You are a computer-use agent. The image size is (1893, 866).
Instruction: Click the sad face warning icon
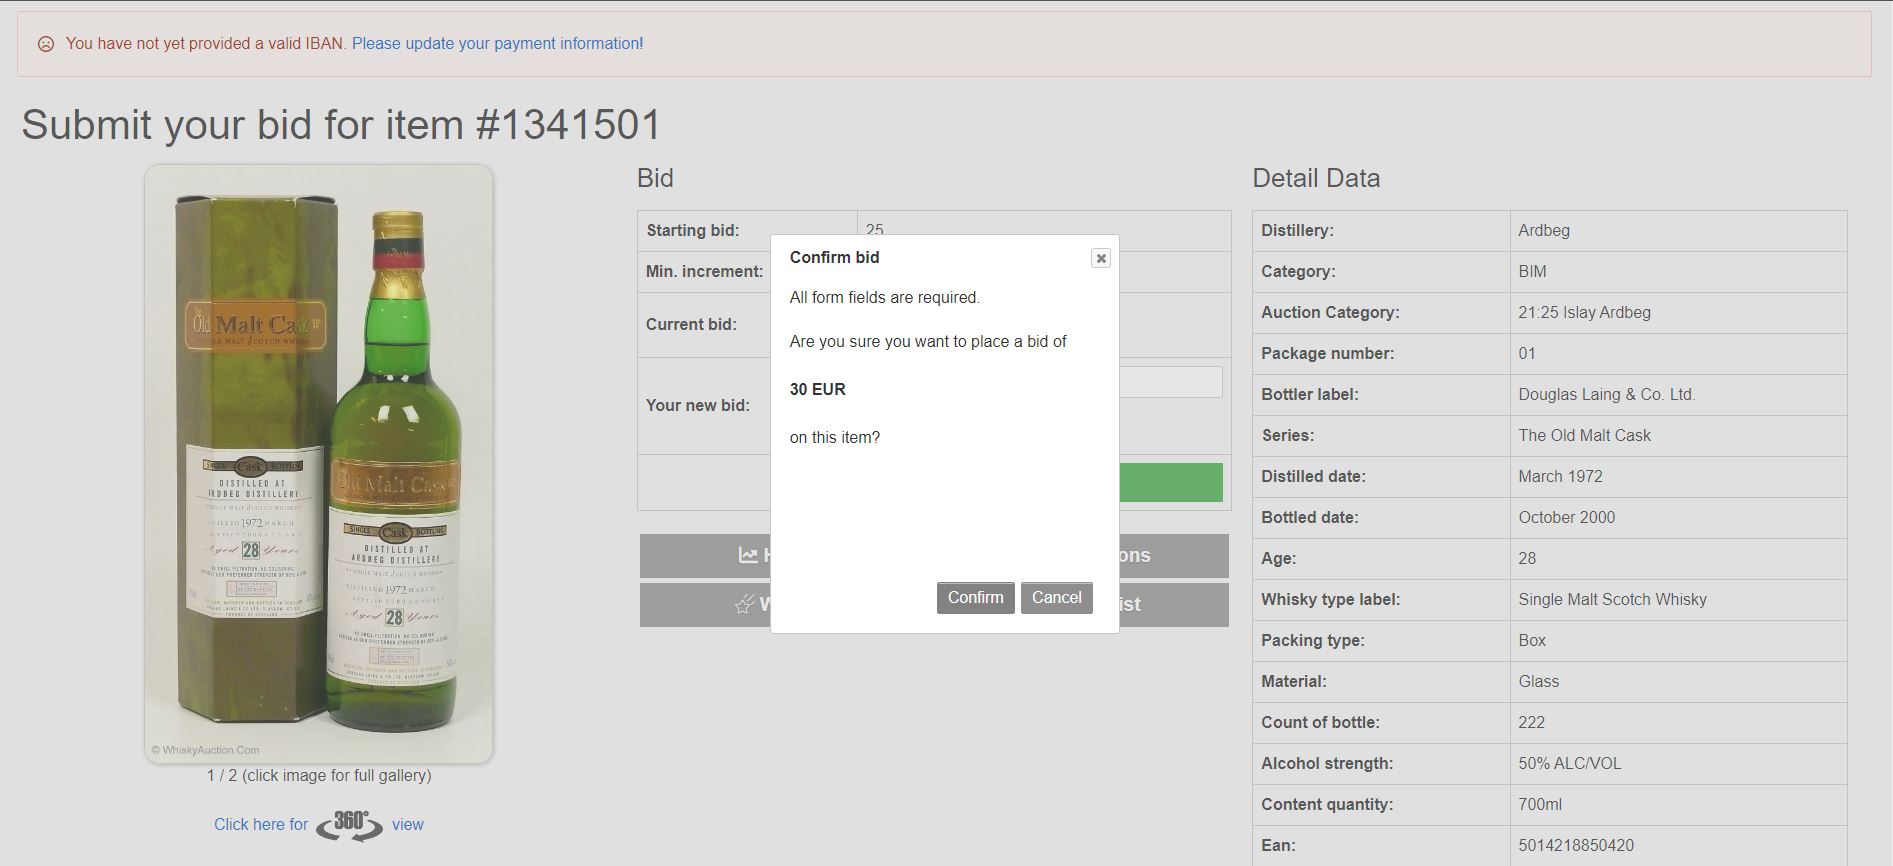(45, 44)
